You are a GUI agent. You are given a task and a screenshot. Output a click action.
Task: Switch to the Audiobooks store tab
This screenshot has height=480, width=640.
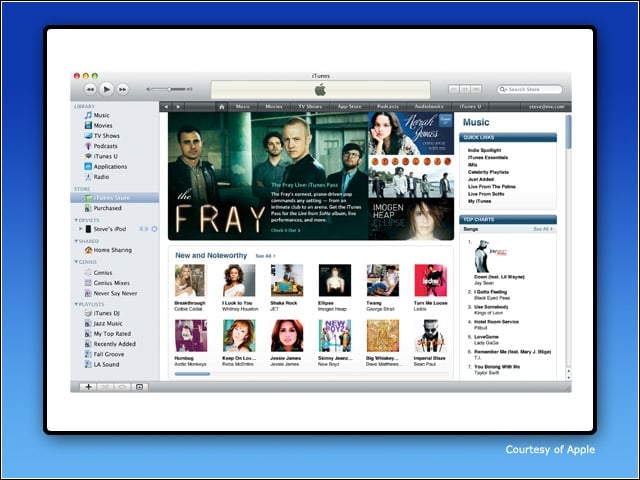point(429,107)
